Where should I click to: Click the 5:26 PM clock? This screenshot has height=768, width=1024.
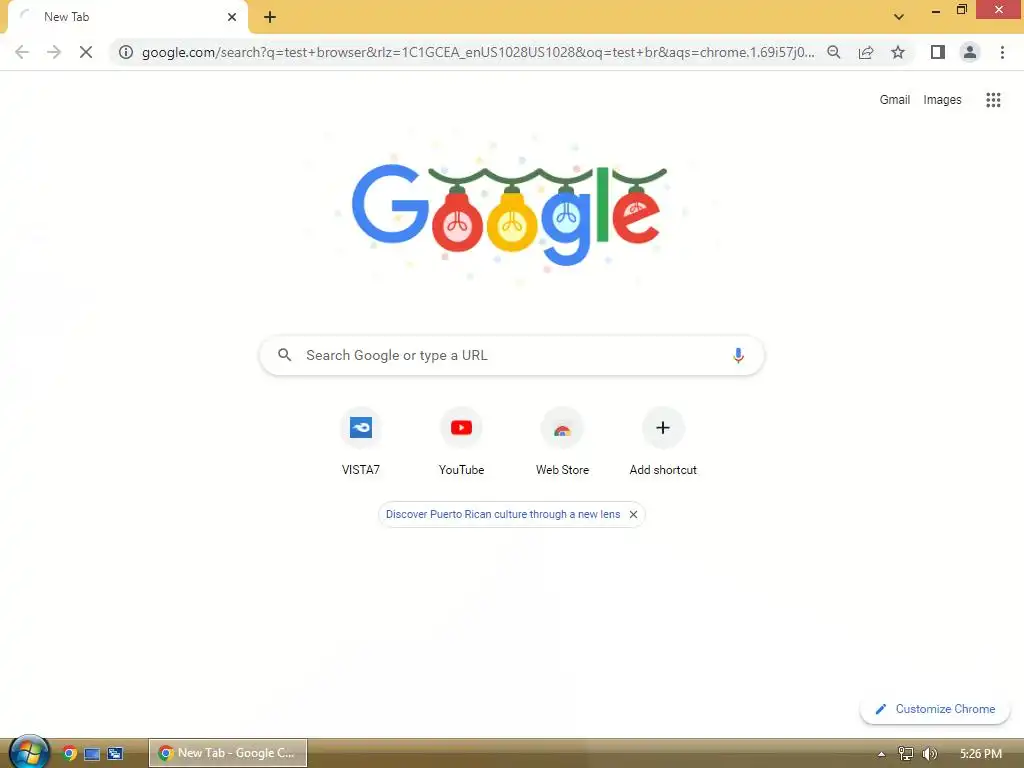pyautogui.click(x=980, y=754)
